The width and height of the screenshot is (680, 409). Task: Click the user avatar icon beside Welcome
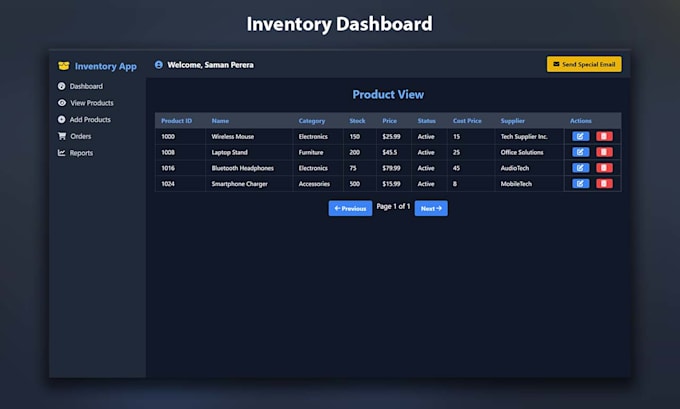pos(159,65)
